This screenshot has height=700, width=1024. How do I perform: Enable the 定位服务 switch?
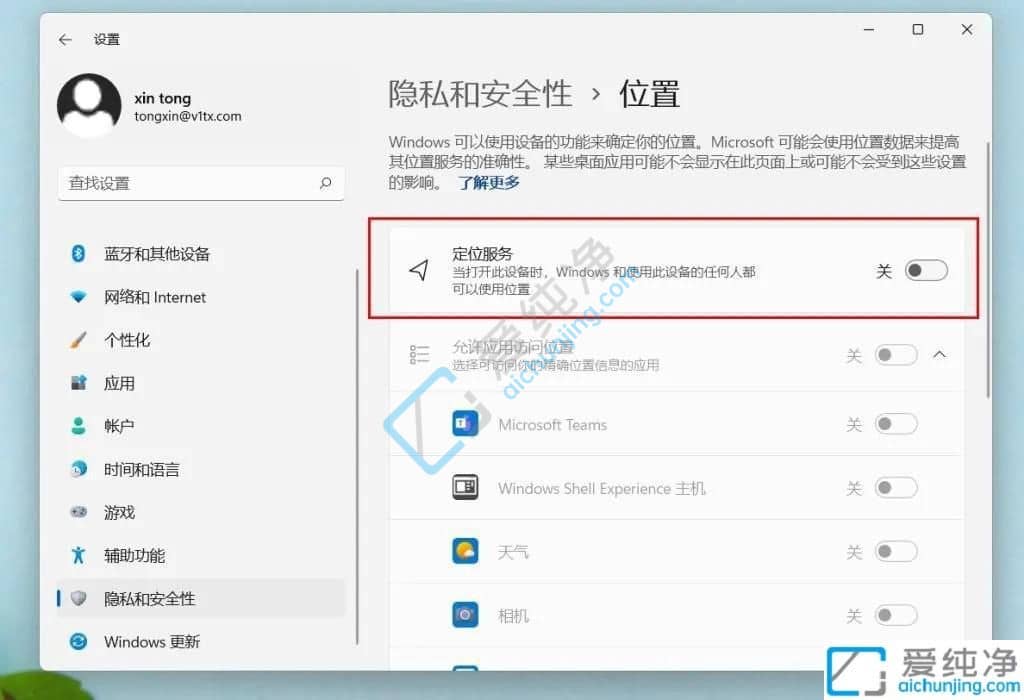click(x=925, y=270)
